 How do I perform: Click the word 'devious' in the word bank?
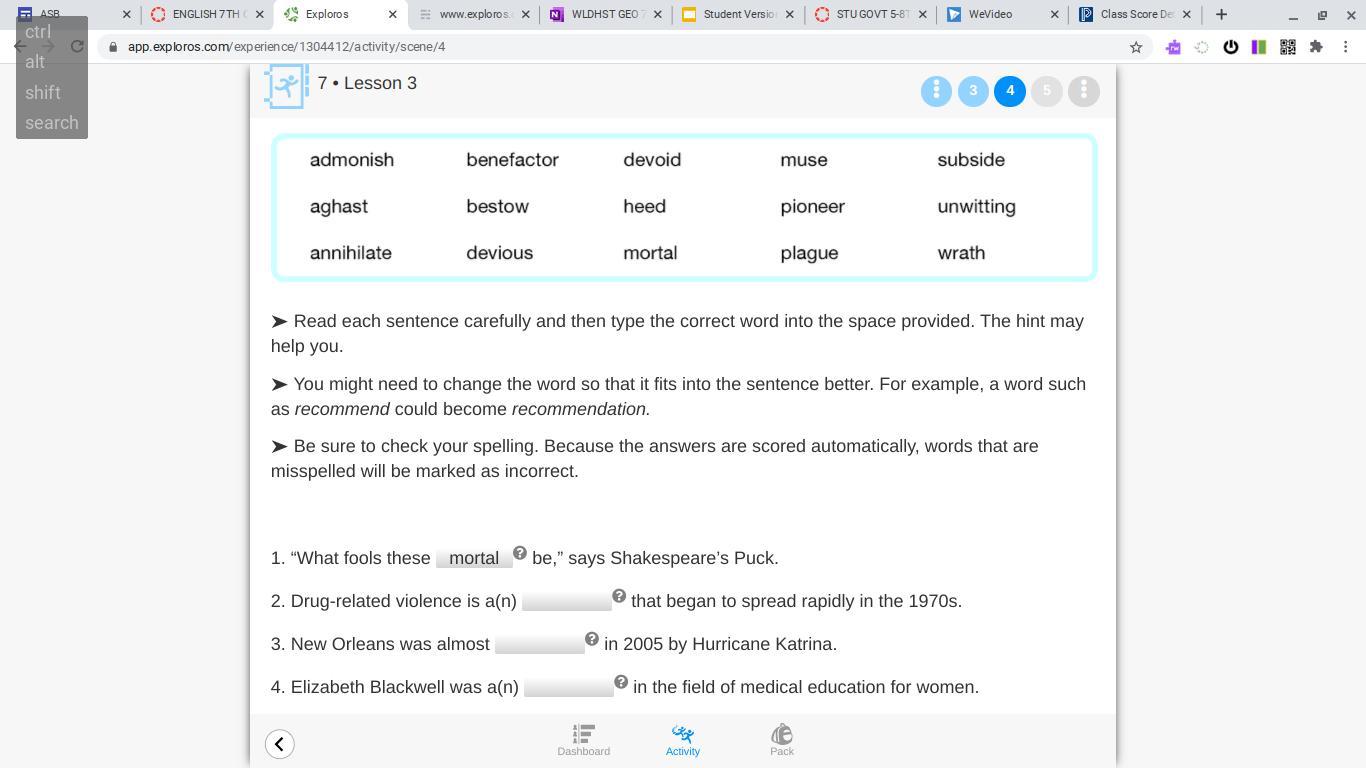tap(500, 253)
